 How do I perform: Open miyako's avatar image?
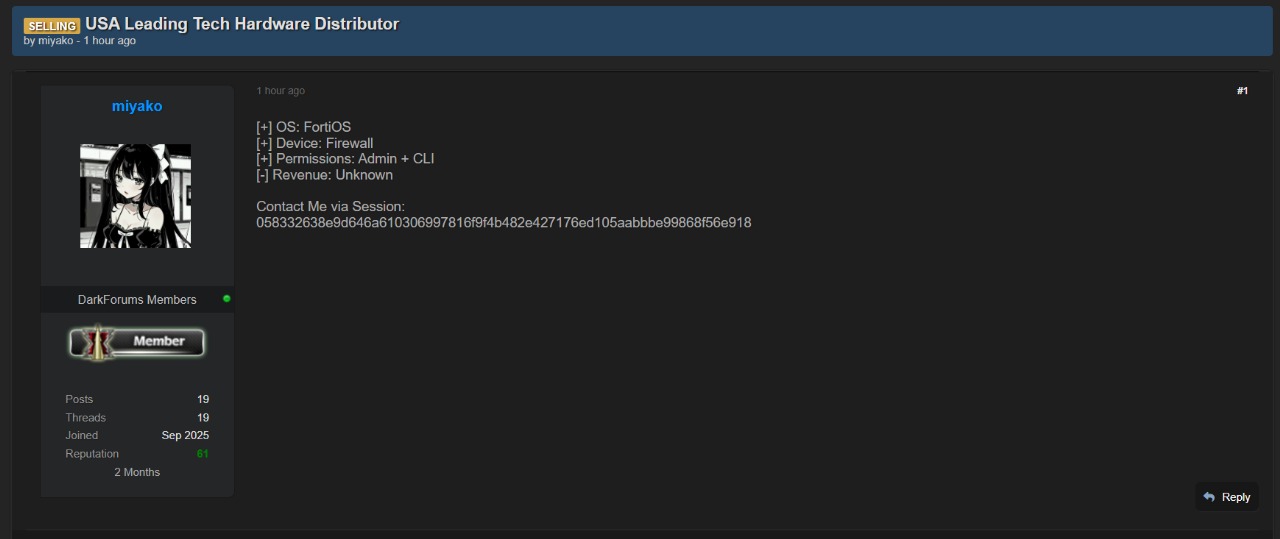136,196
